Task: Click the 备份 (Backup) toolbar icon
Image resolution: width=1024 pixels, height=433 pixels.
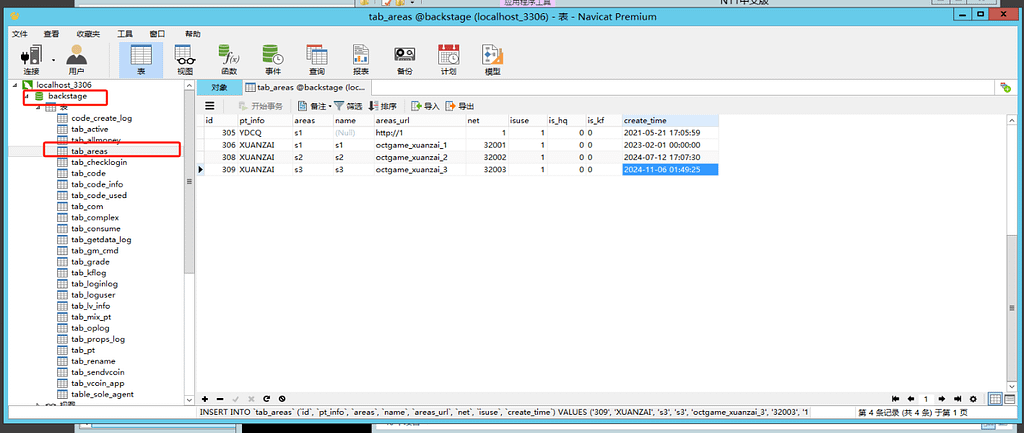Action: pyautogui.click(x=404, y=59)
